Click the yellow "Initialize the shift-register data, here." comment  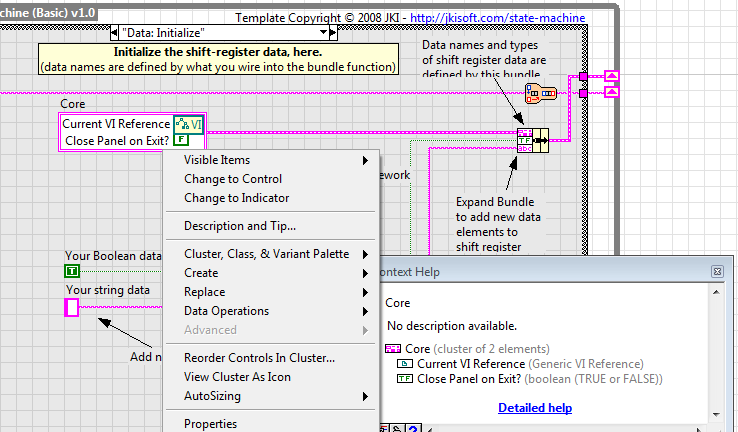click(x=218, y=59)
